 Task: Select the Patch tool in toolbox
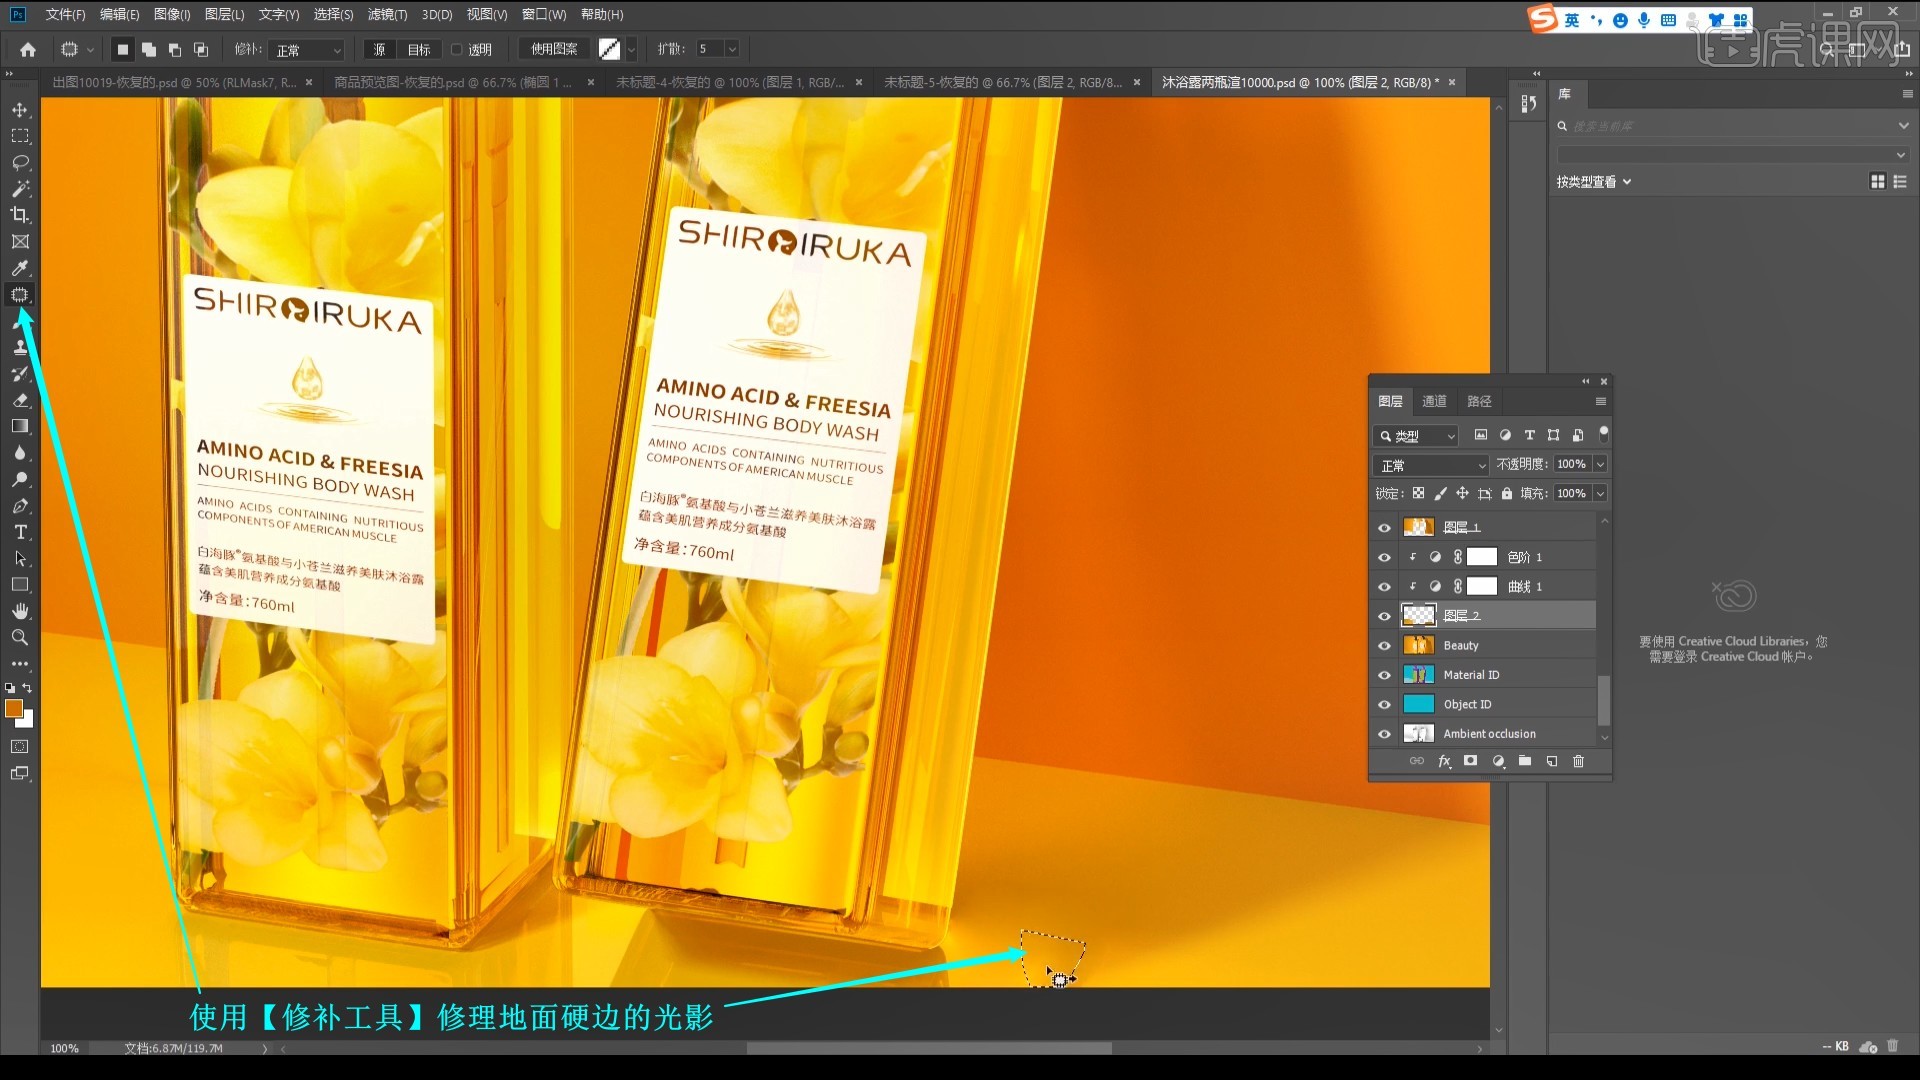point(20,295)
